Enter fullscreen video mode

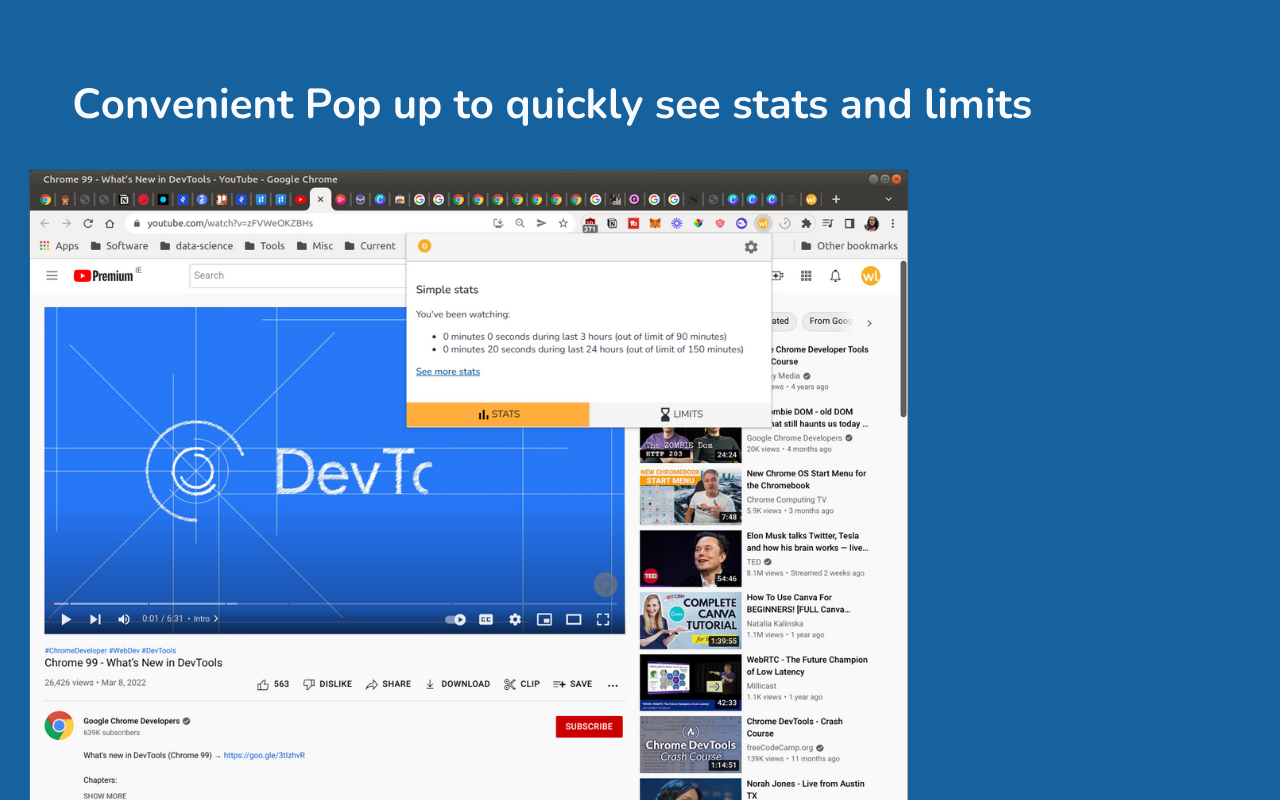tap(603, 619)
